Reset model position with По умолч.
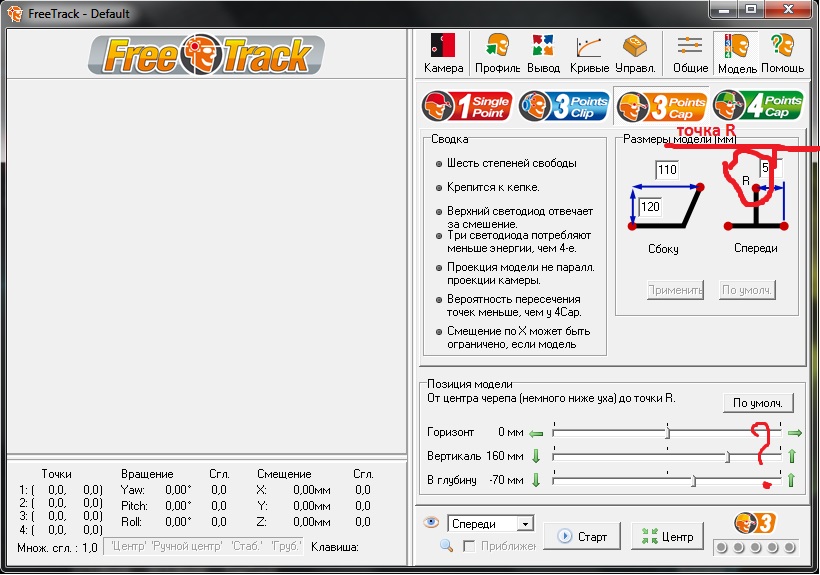 [758, 403]
